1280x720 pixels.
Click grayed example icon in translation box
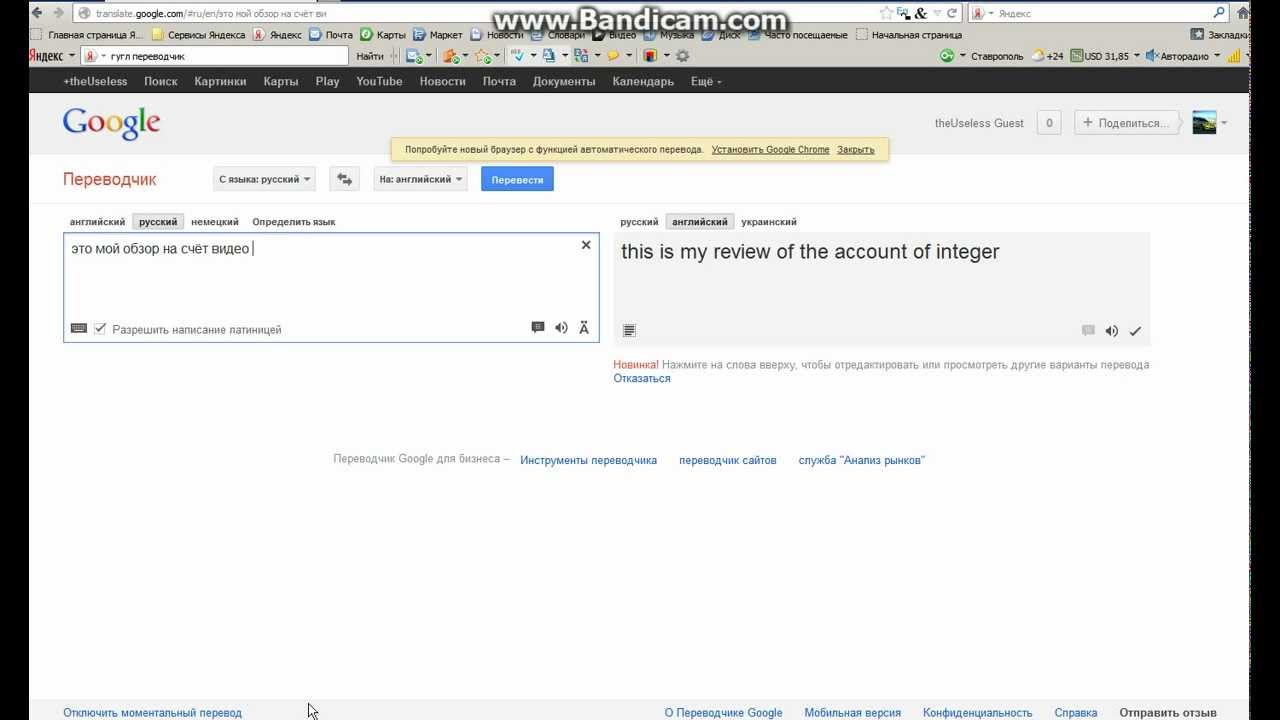1088,331
